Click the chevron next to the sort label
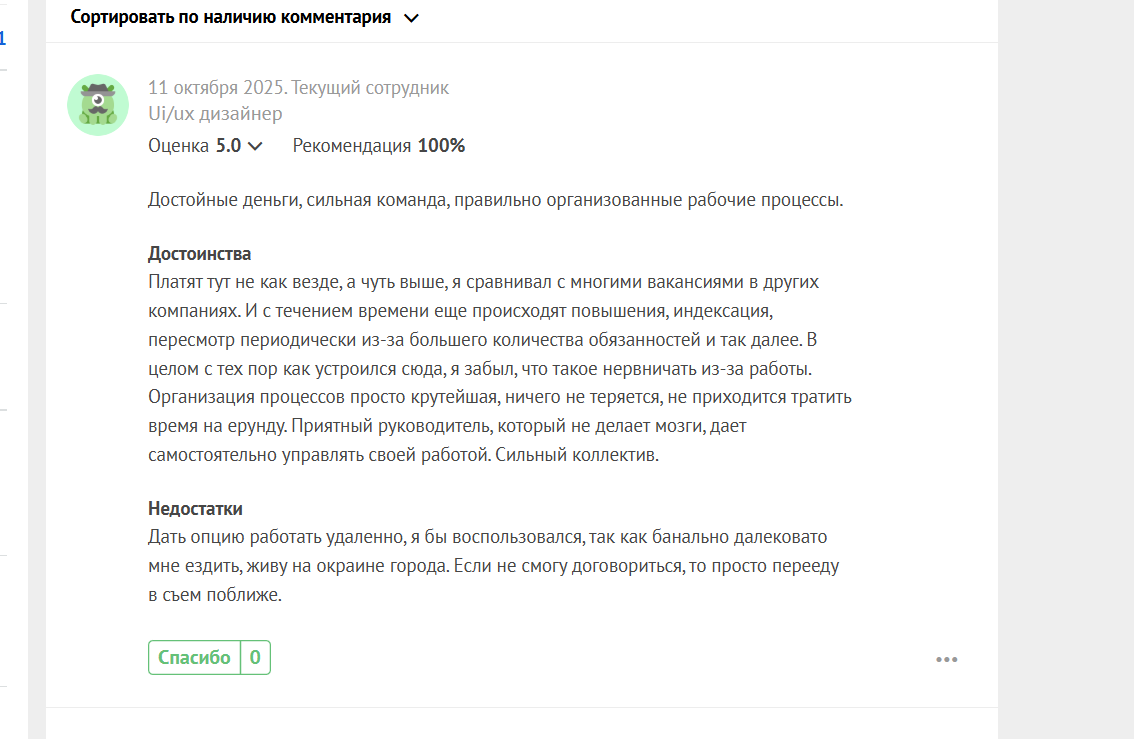 (411, 18)
